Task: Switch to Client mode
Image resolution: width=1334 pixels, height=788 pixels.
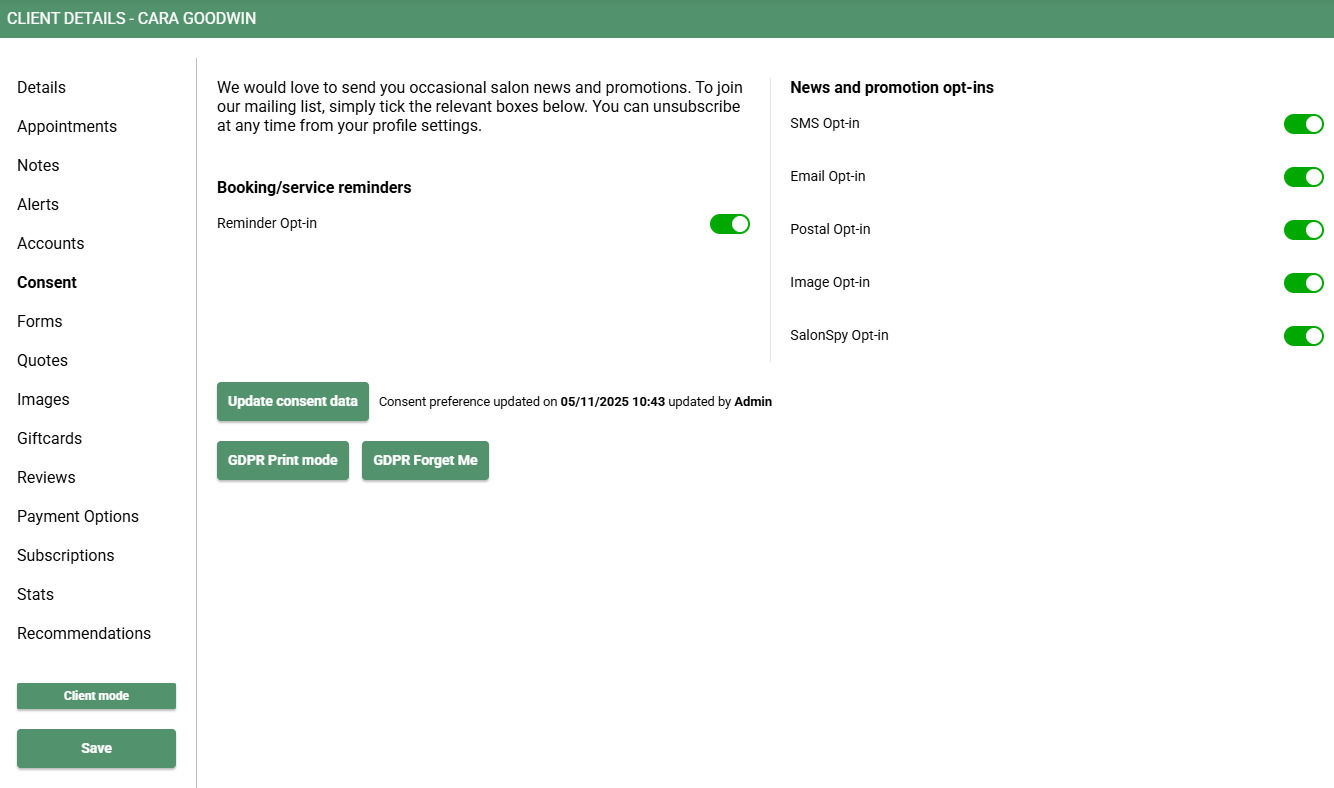Action: click(x=96, y=696)
